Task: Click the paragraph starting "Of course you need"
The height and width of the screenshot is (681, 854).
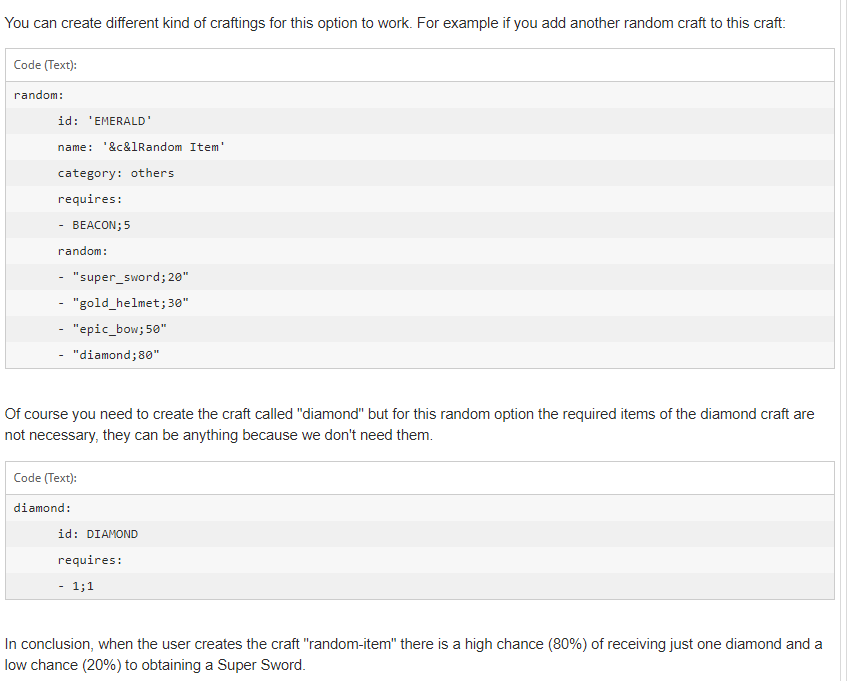Action: [409, 424]
